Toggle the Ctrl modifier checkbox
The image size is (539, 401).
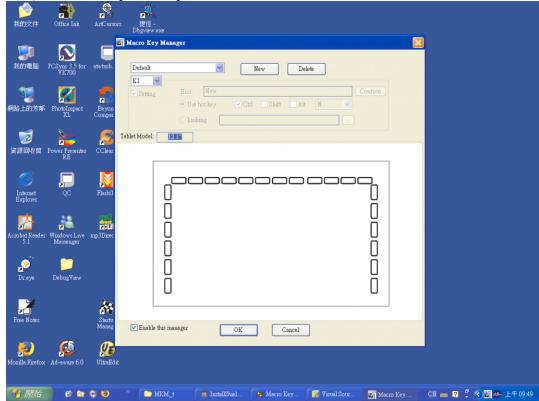tap(238, 104)
